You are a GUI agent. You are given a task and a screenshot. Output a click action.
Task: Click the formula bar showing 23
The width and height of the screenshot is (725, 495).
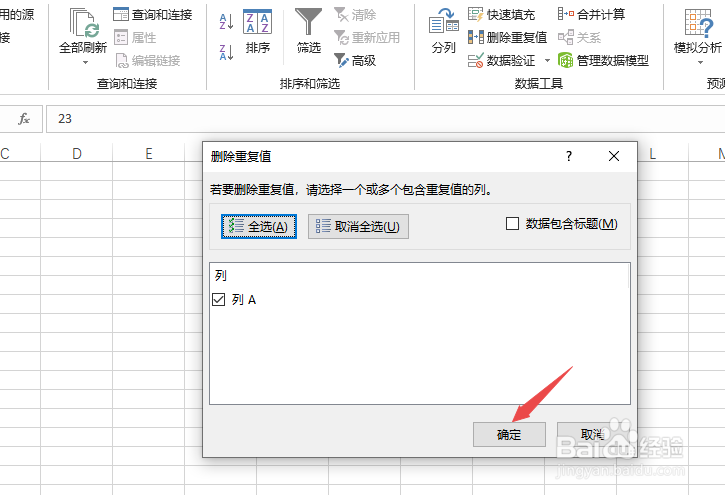tap(386, 119)
